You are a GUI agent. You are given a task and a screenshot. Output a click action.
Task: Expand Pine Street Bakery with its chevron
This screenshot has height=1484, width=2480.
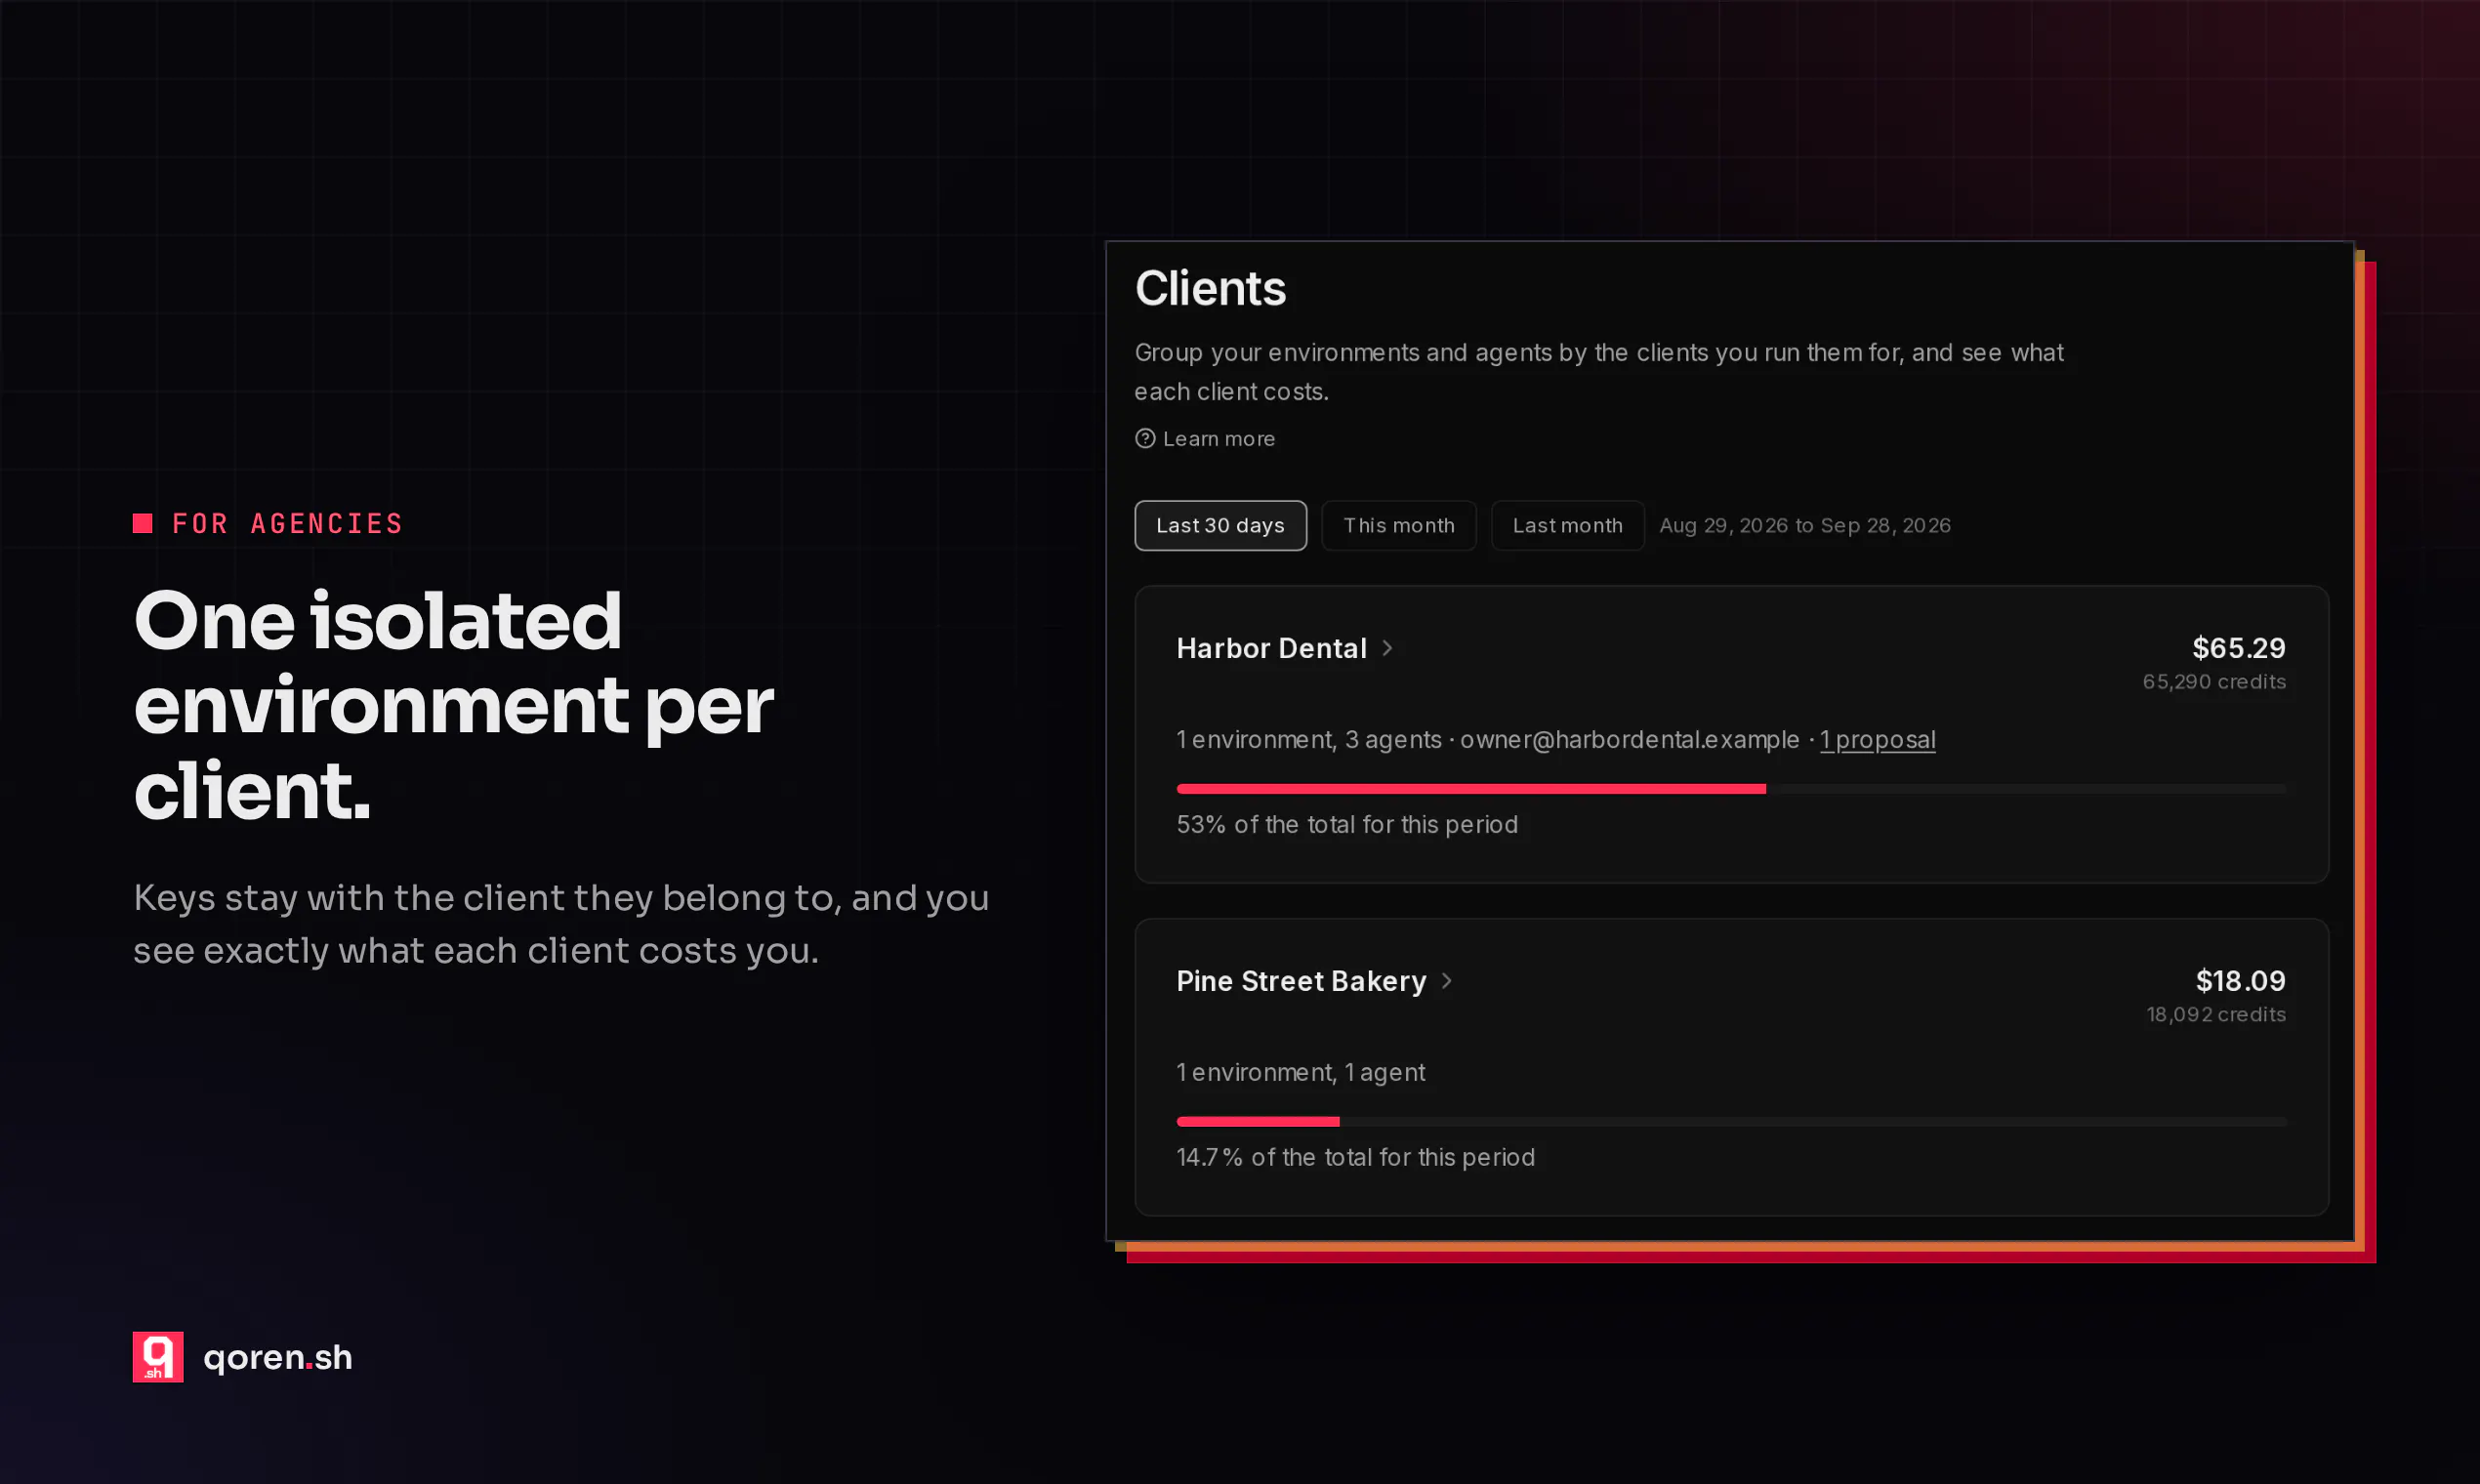[x=1447, y=981]
